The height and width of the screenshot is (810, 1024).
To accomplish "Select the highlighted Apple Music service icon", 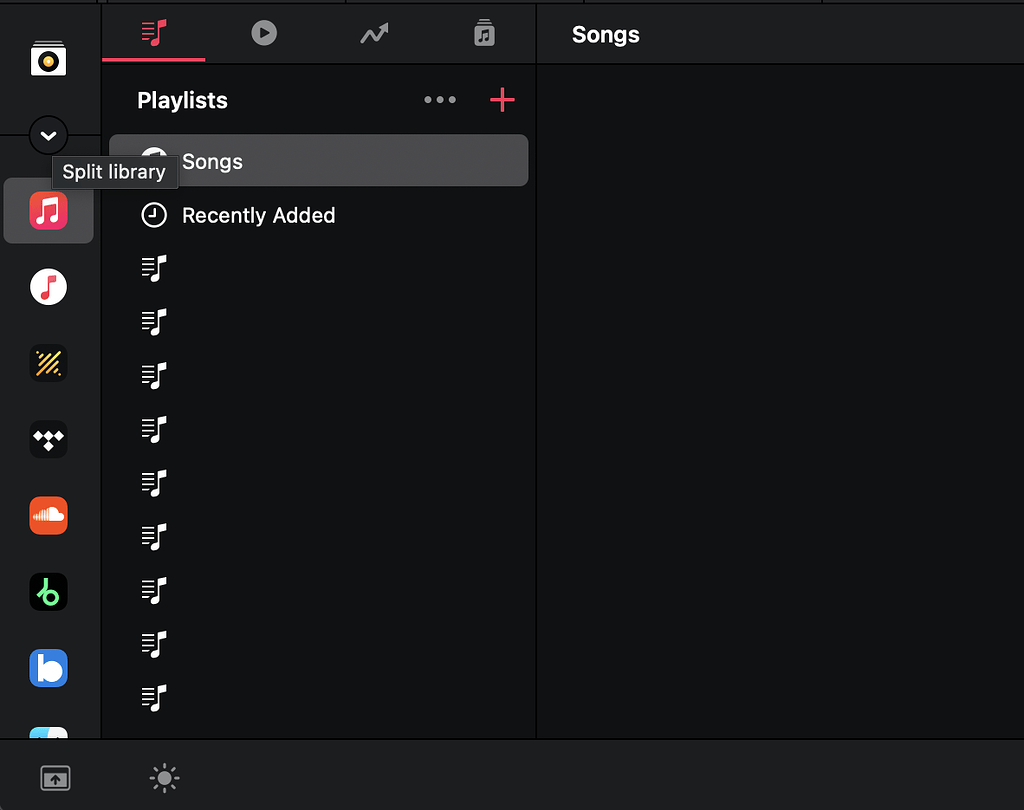I will [x=48, y=211].
